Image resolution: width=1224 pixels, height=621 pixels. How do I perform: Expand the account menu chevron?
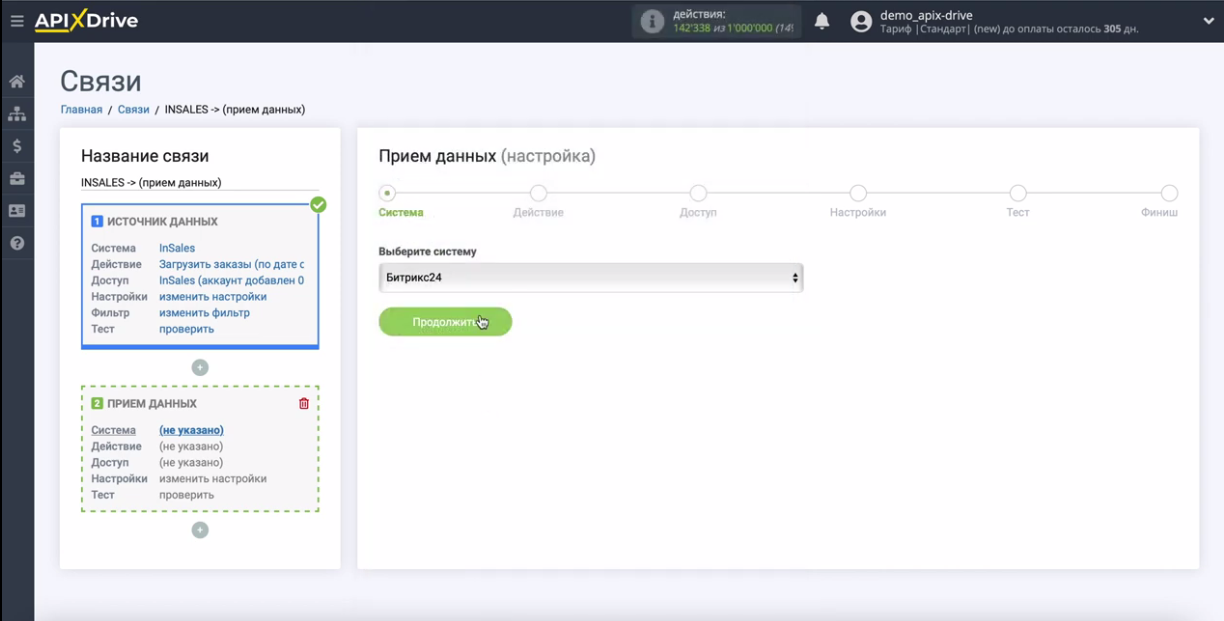[x=1208, y=21]
